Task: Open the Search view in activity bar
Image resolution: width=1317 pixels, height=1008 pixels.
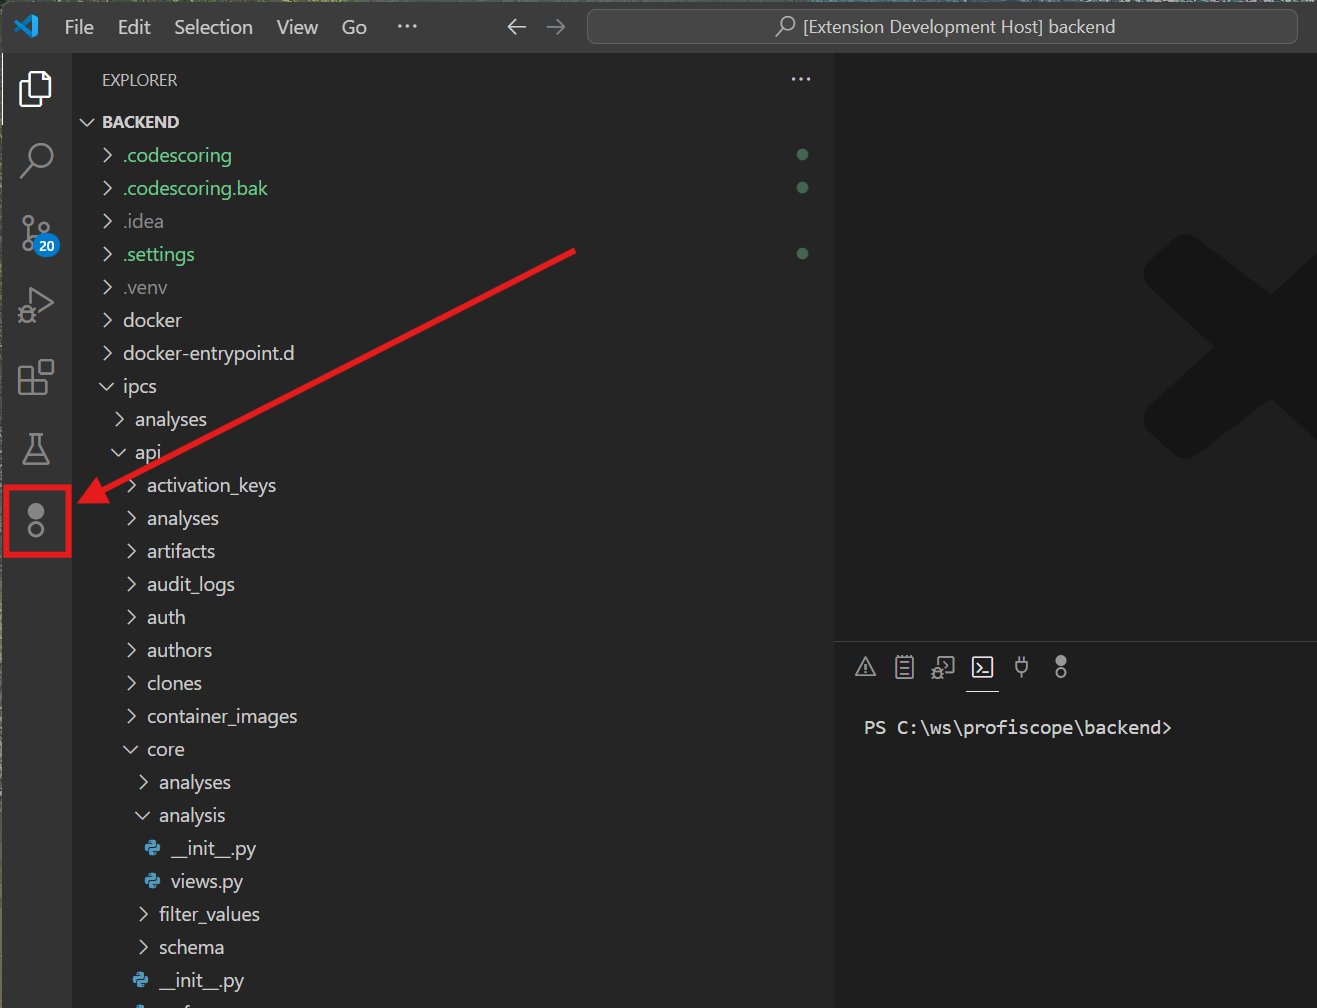Action: (36, 160)
